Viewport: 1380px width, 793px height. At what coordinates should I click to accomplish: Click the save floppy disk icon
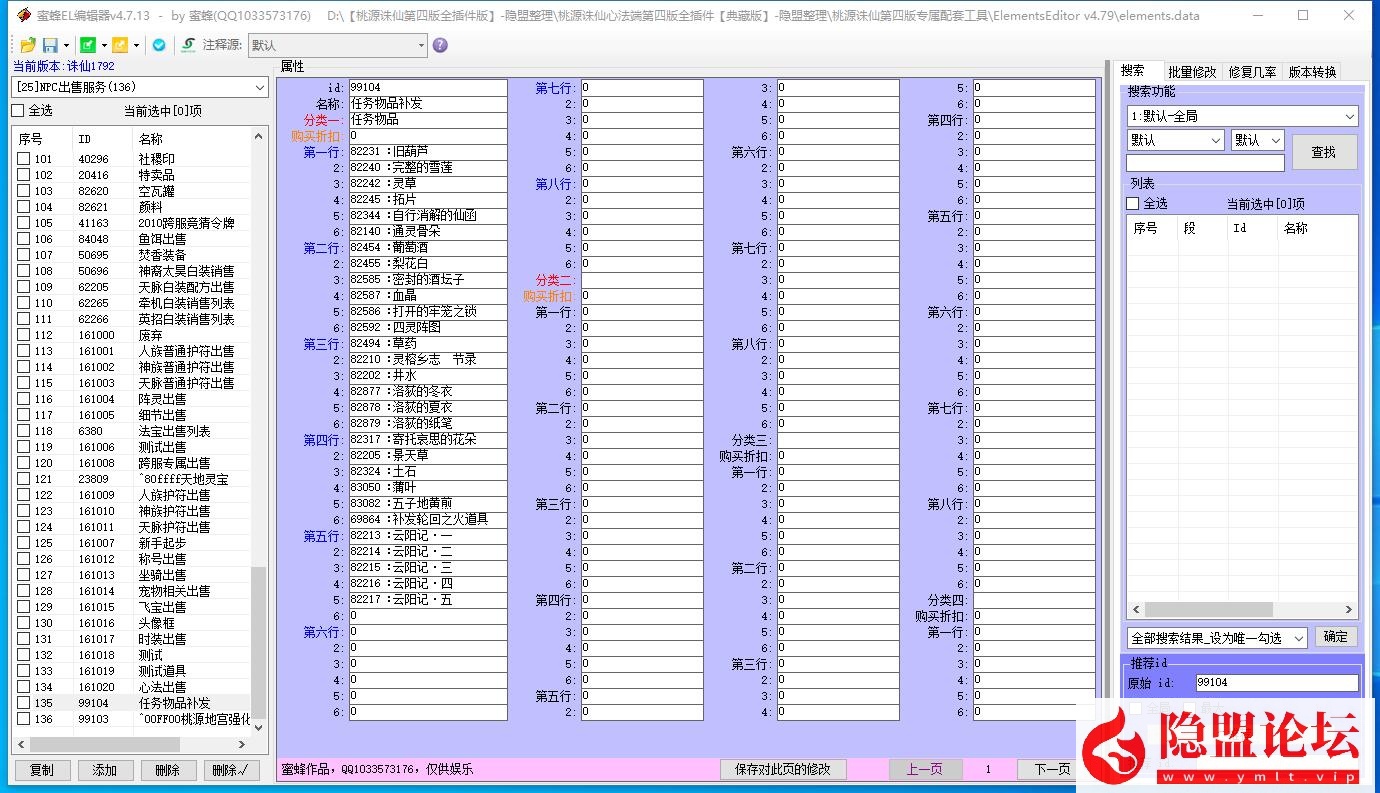click(50, 45)
